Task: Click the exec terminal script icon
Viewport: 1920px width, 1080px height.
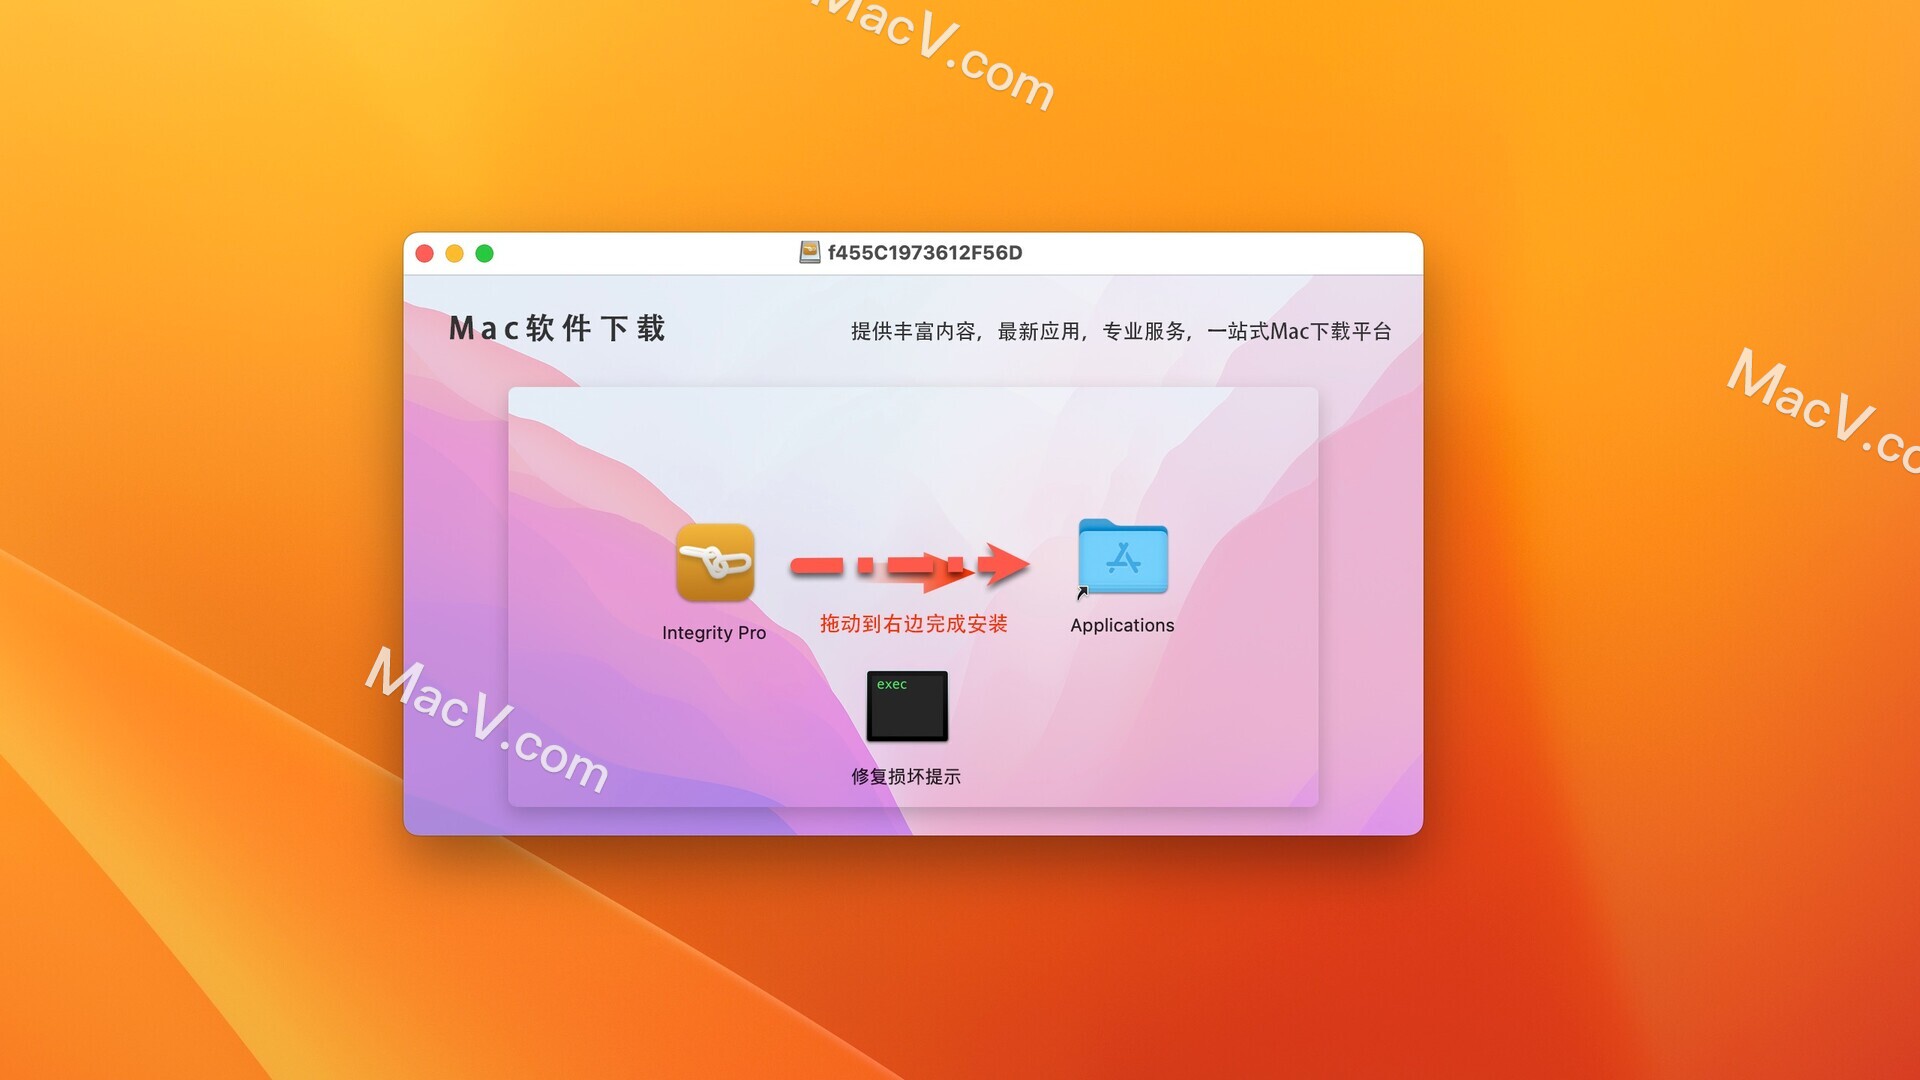Action: point(905,705)
